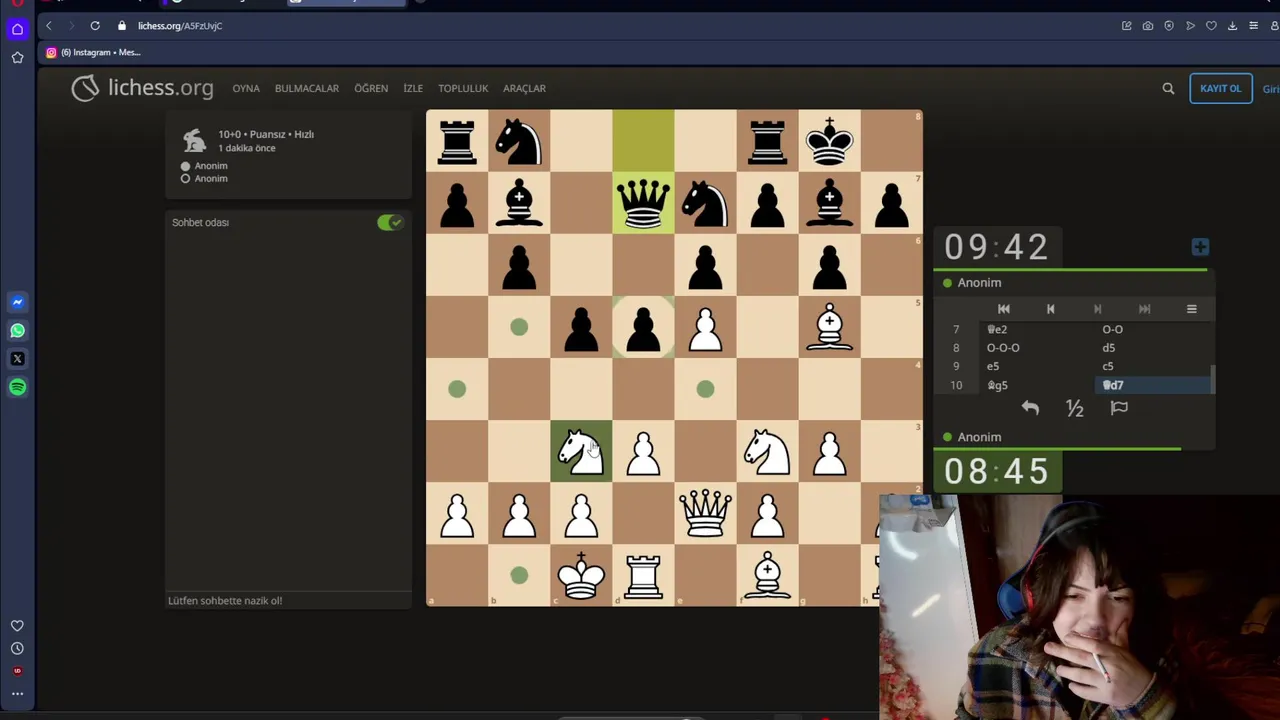Reload the page with the browser refresh icon
Screen dimensions: 1280x720
(95, 26)
